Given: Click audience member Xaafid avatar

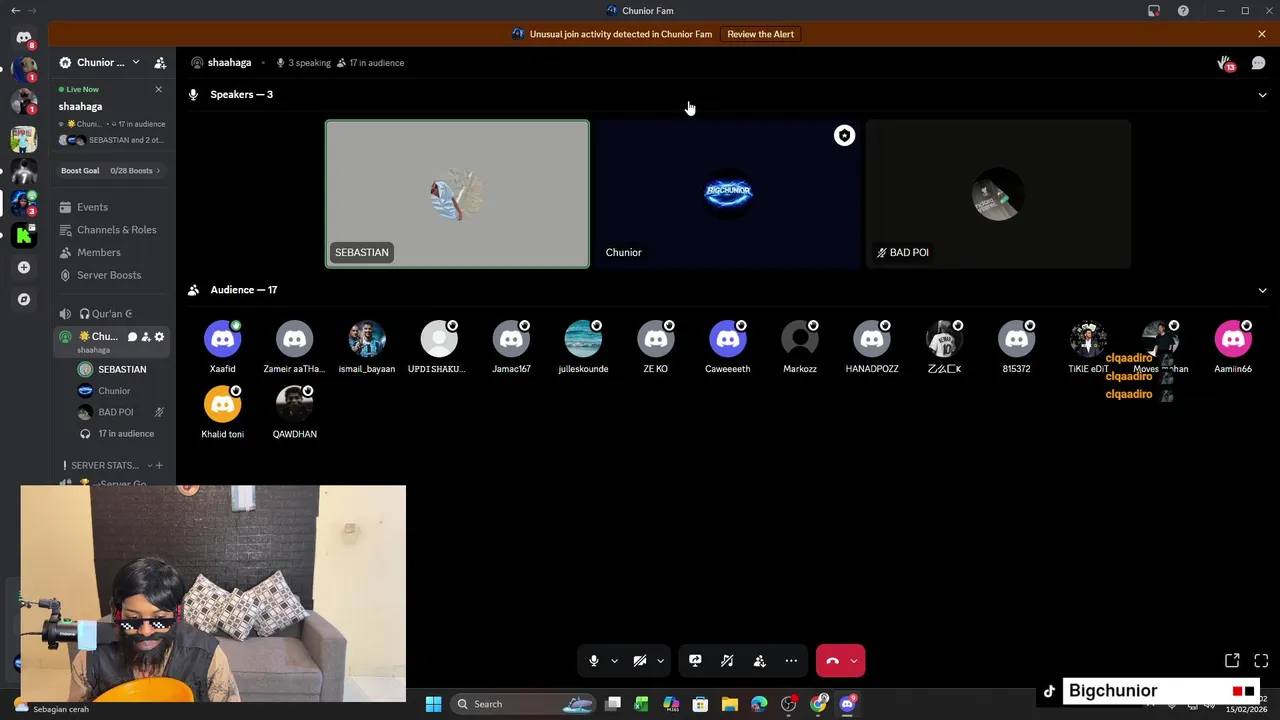Looking at the screenshot, I should [222, 339].
